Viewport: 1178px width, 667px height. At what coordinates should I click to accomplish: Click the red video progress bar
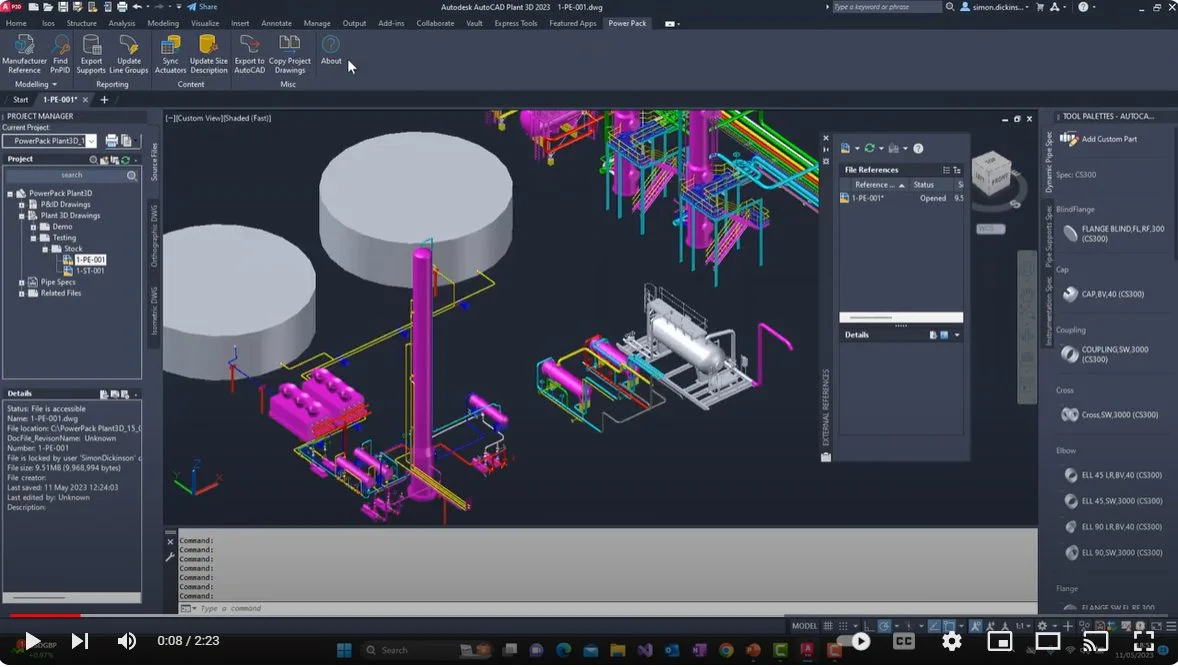tap(44, 615)
